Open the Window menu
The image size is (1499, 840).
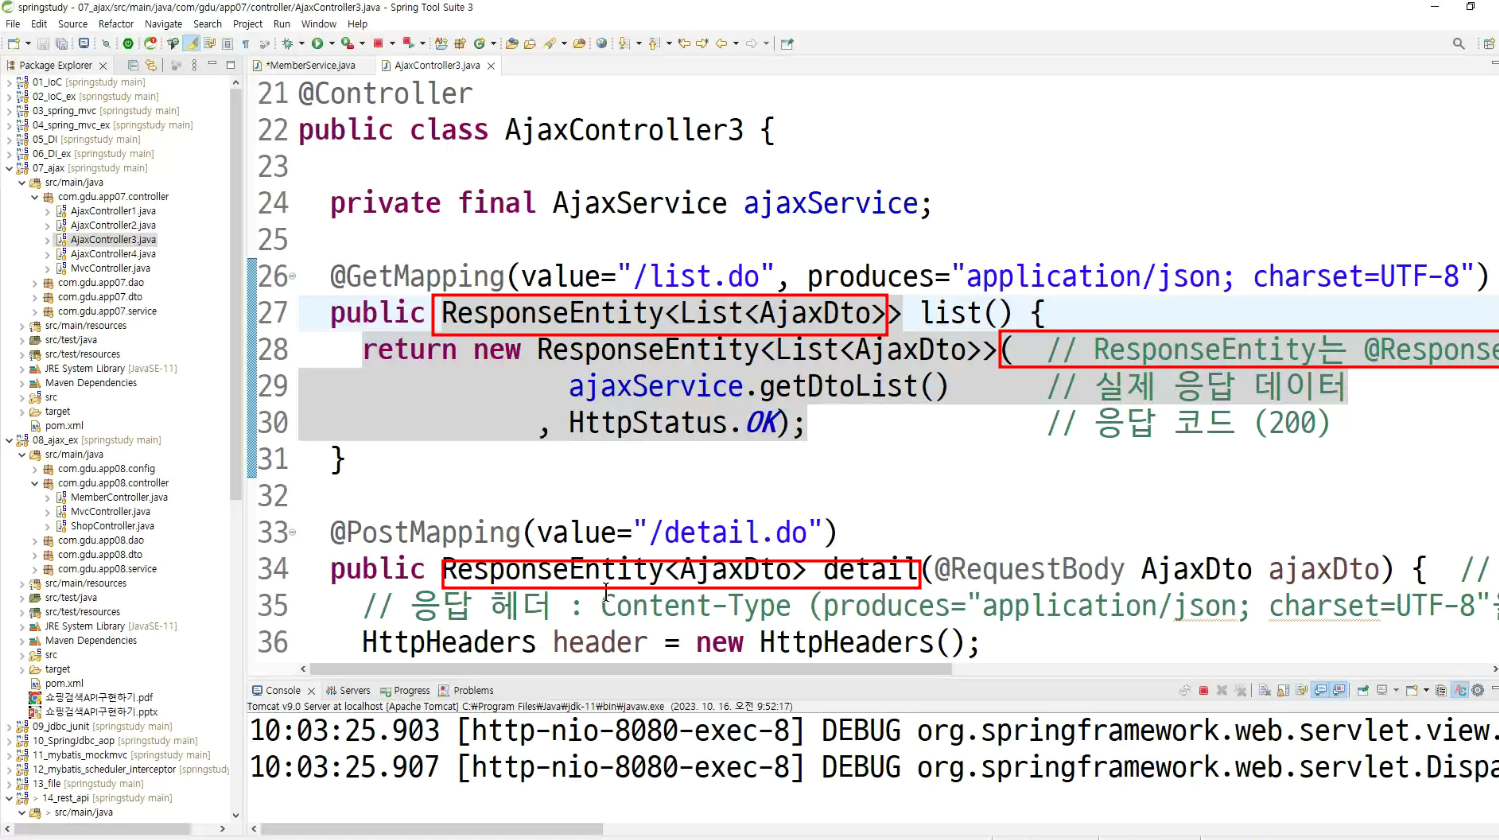[319, 24]
